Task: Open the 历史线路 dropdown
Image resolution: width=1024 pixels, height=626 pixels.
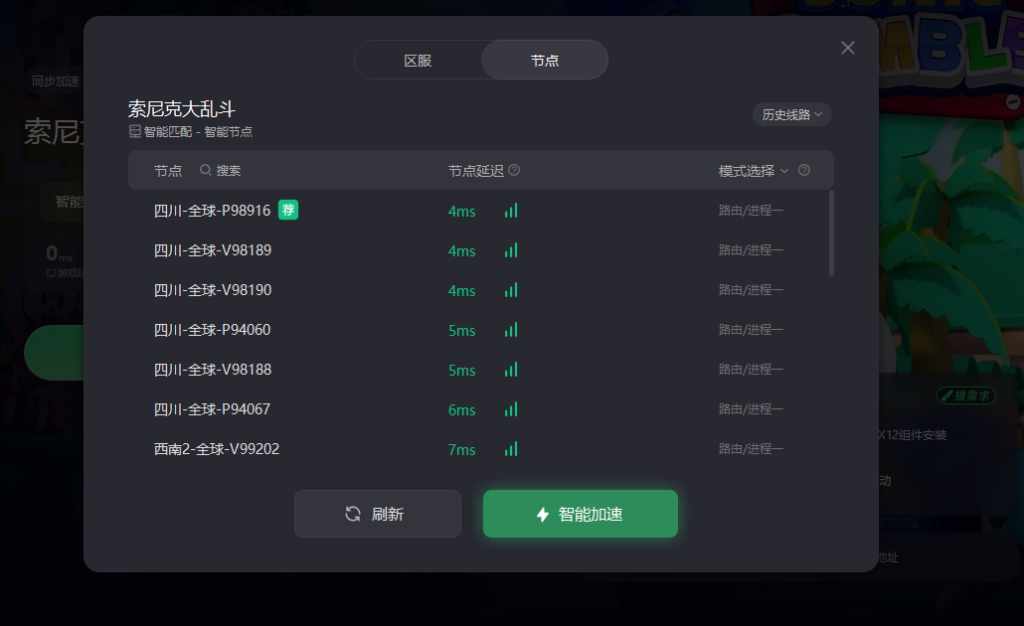Action: click(792, 115)
